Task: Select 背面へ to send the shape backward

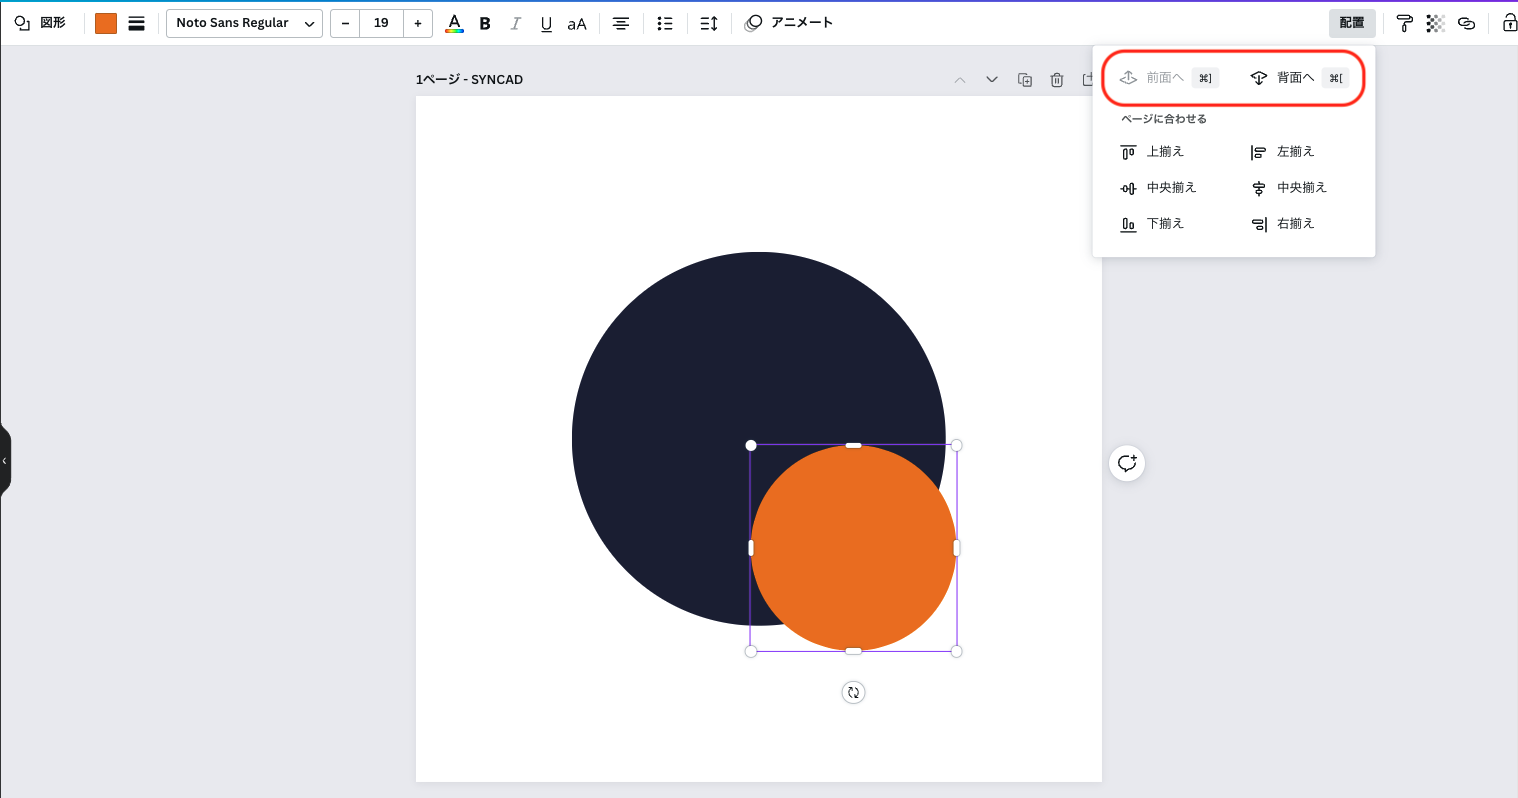Action: [x=1297, y=77]
